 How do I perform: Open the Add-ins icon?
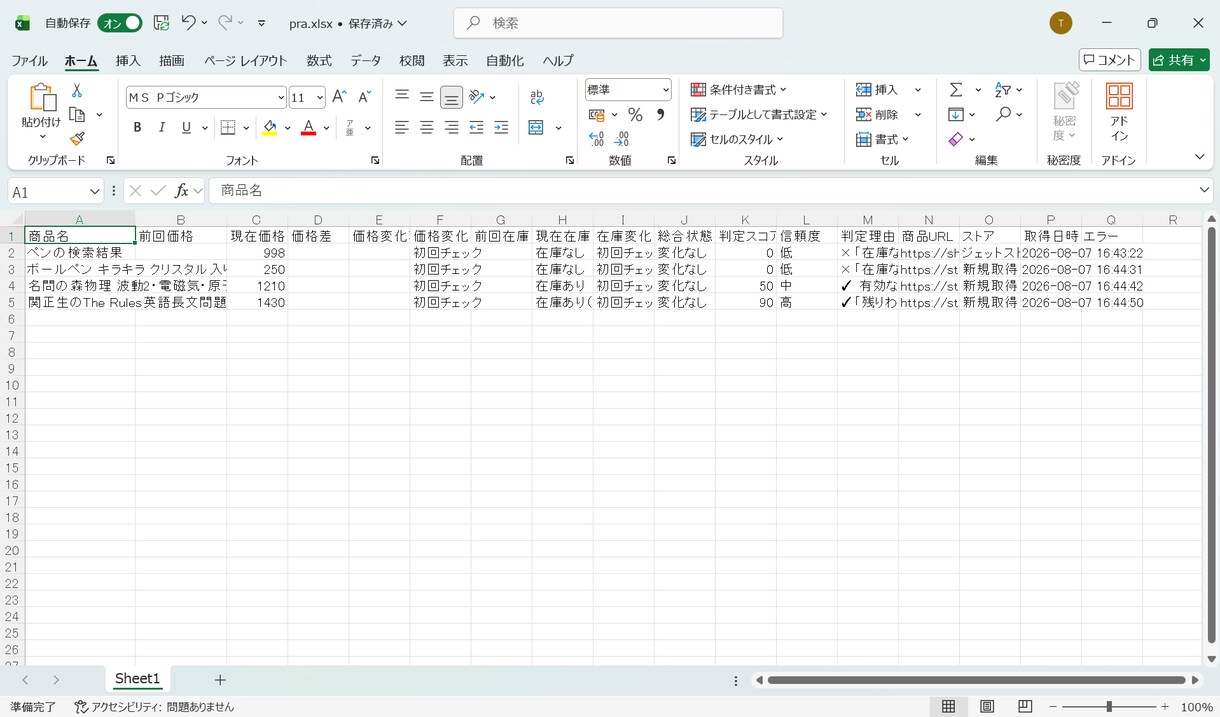coord(1119,112)
